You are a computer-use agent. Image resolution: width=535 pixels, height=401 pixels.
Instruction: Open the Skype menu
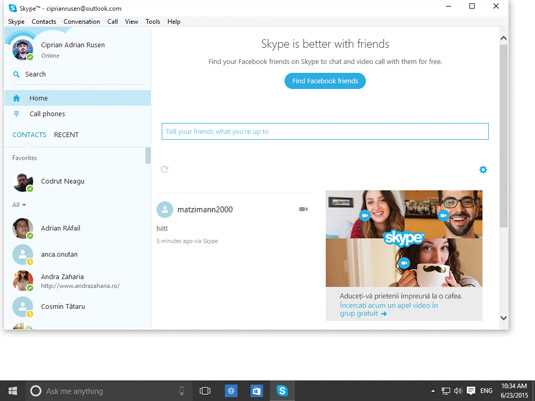point(16,22)
